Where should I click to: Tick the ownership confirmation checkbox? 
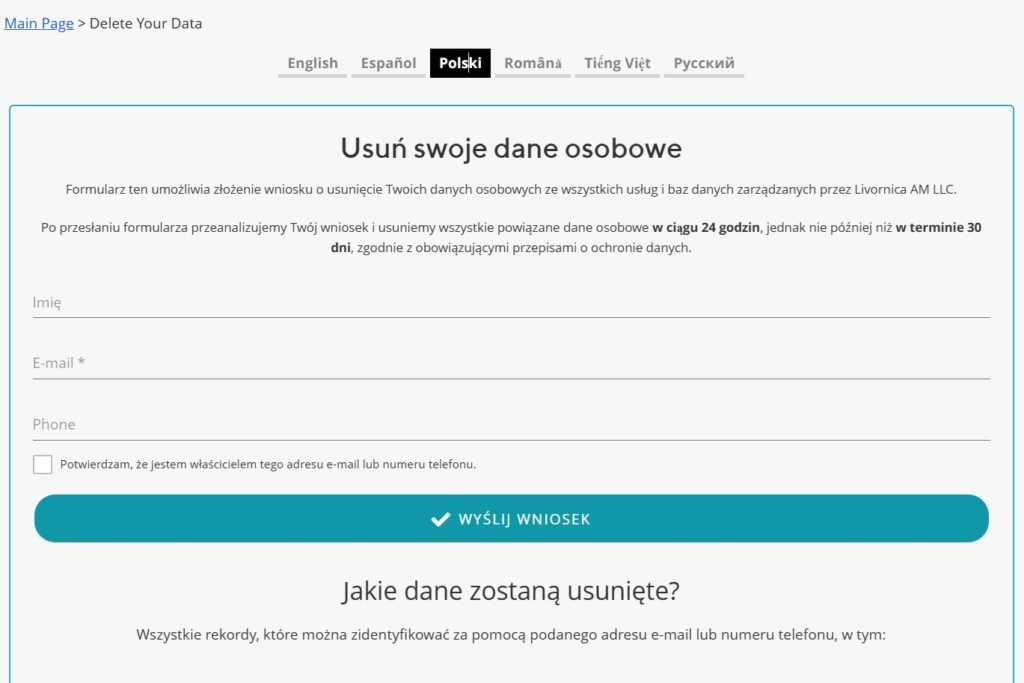point(42,464)
